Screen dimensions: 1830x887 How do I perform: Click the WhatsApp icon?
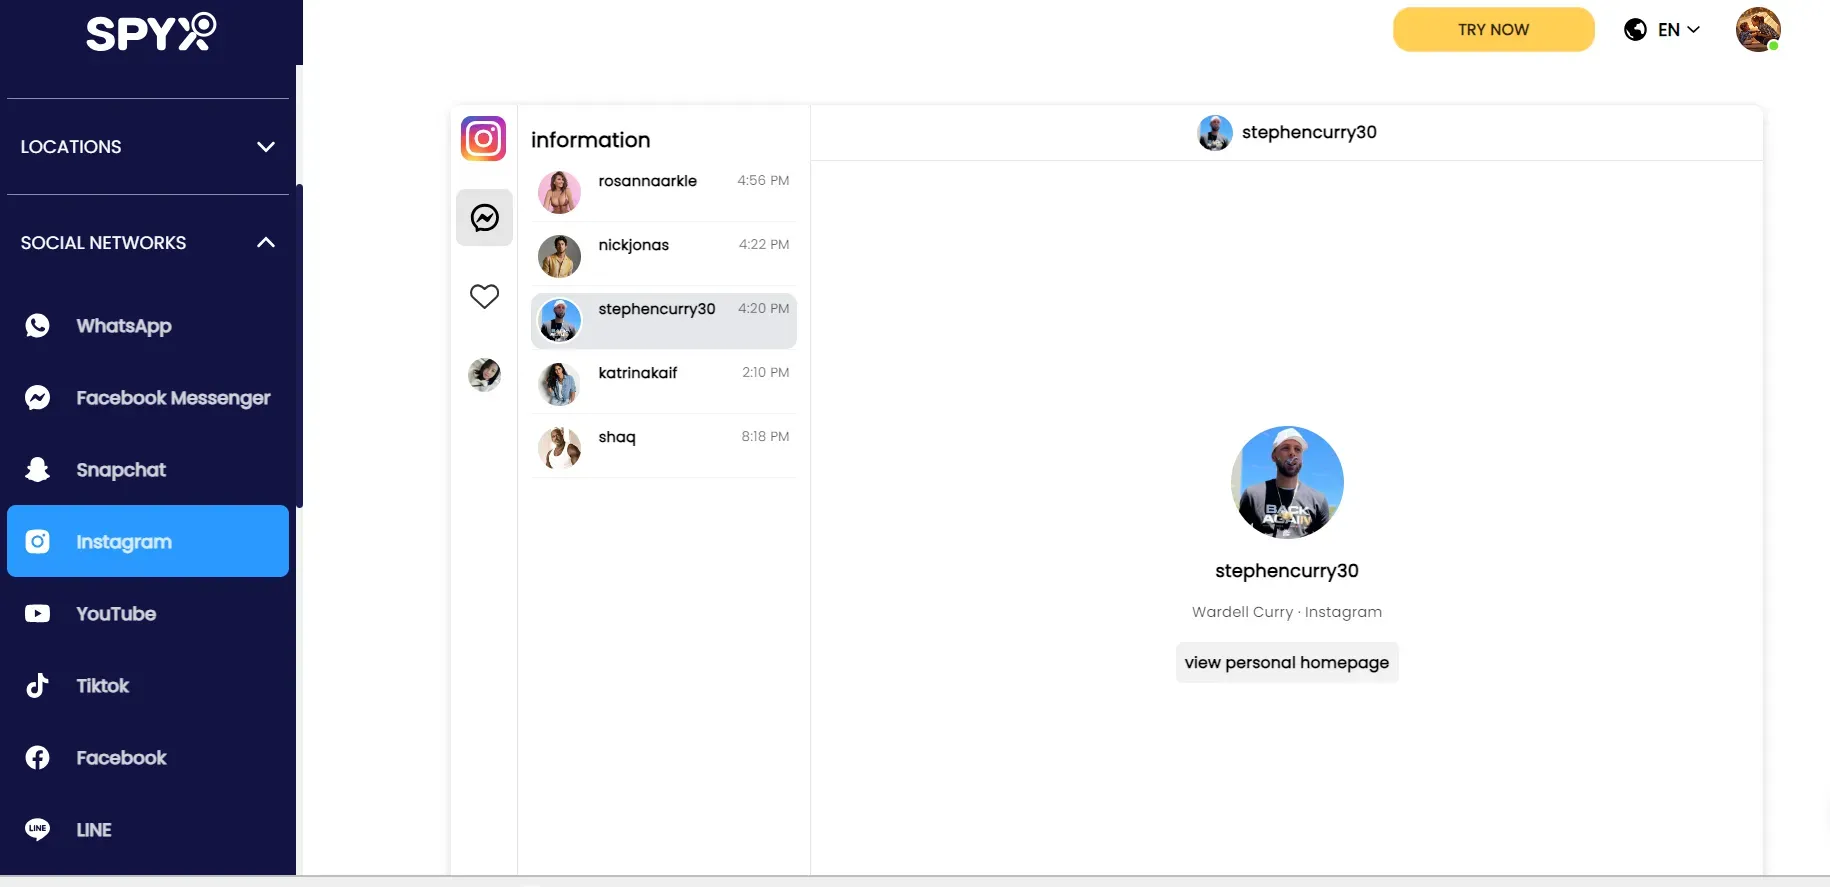click(38, 326)
